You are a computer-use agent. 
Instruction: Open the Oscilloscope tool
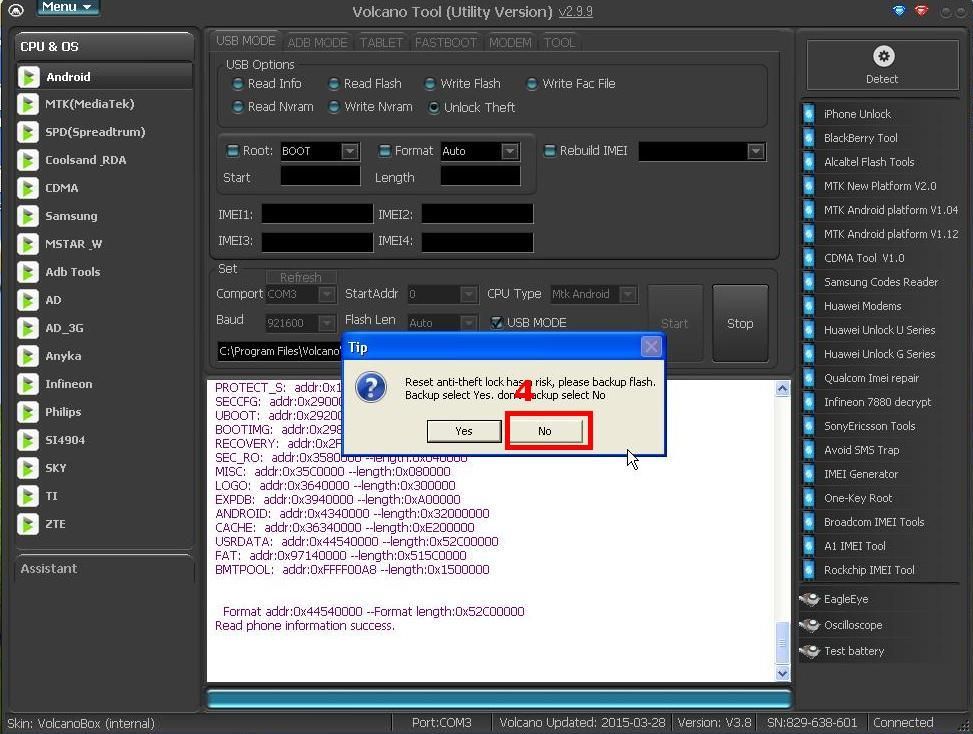tap(810, 625)
